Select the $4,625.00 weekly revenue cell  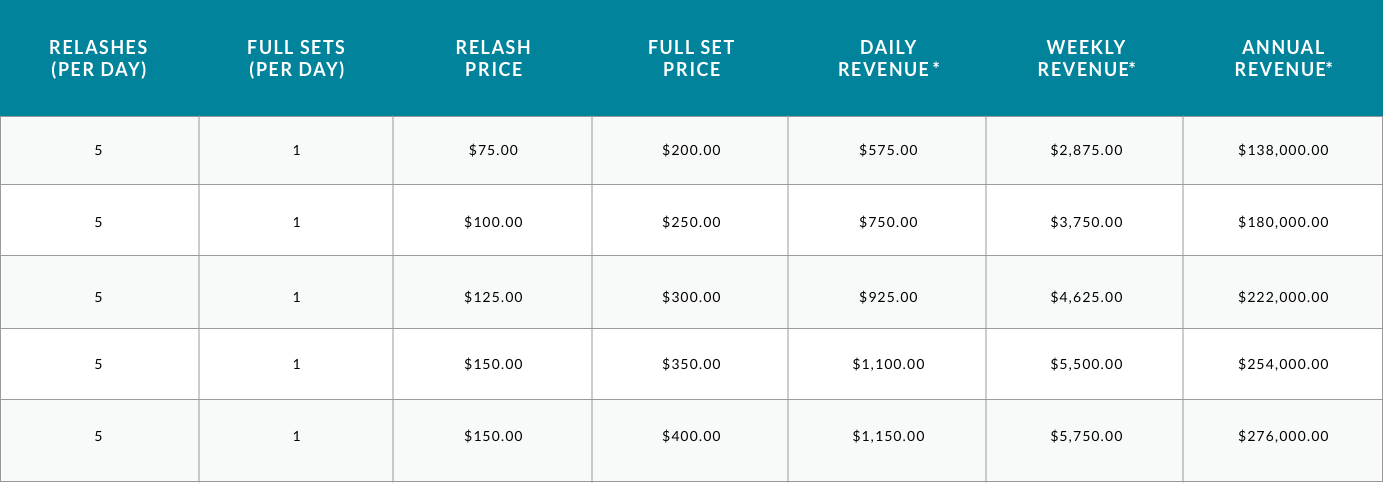[1086, 297]
